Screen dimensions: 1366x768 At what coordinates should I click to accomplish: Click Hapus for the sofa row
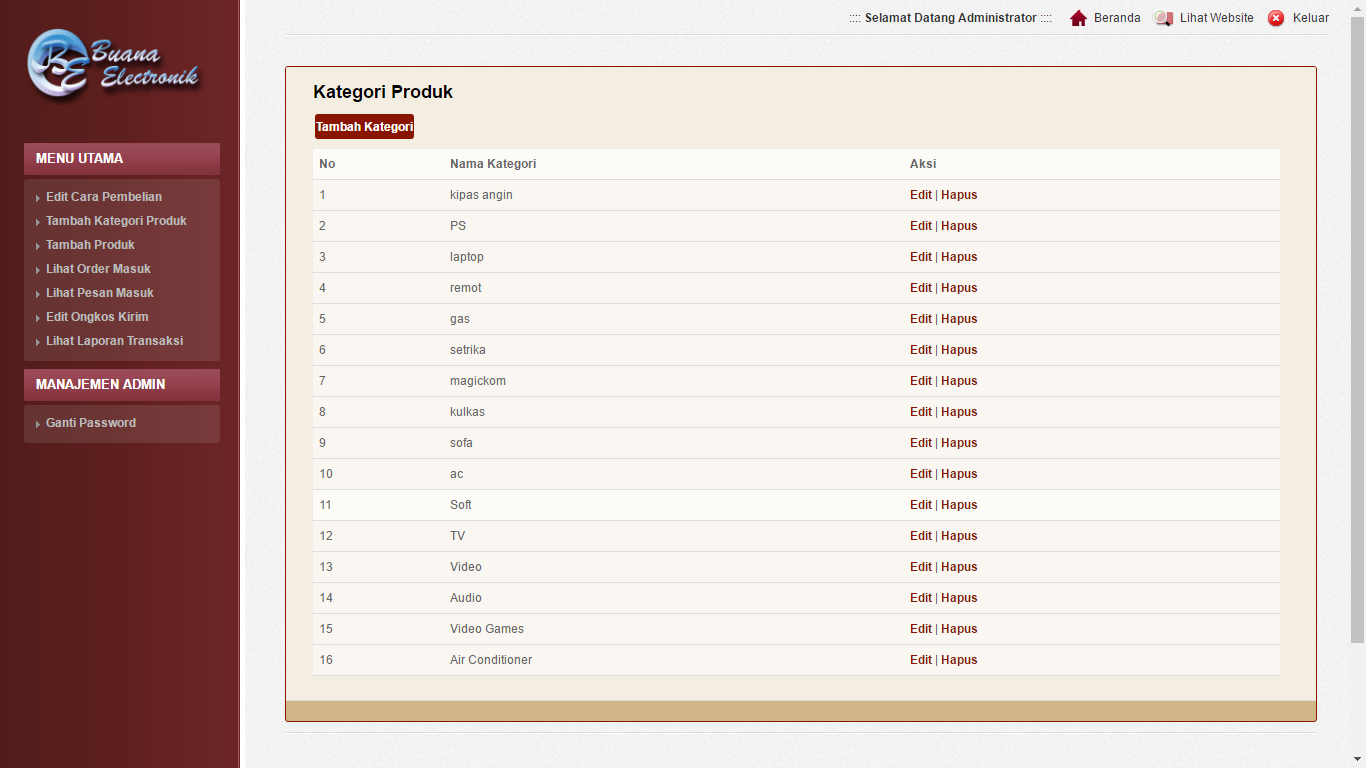(x=959, y=443)
